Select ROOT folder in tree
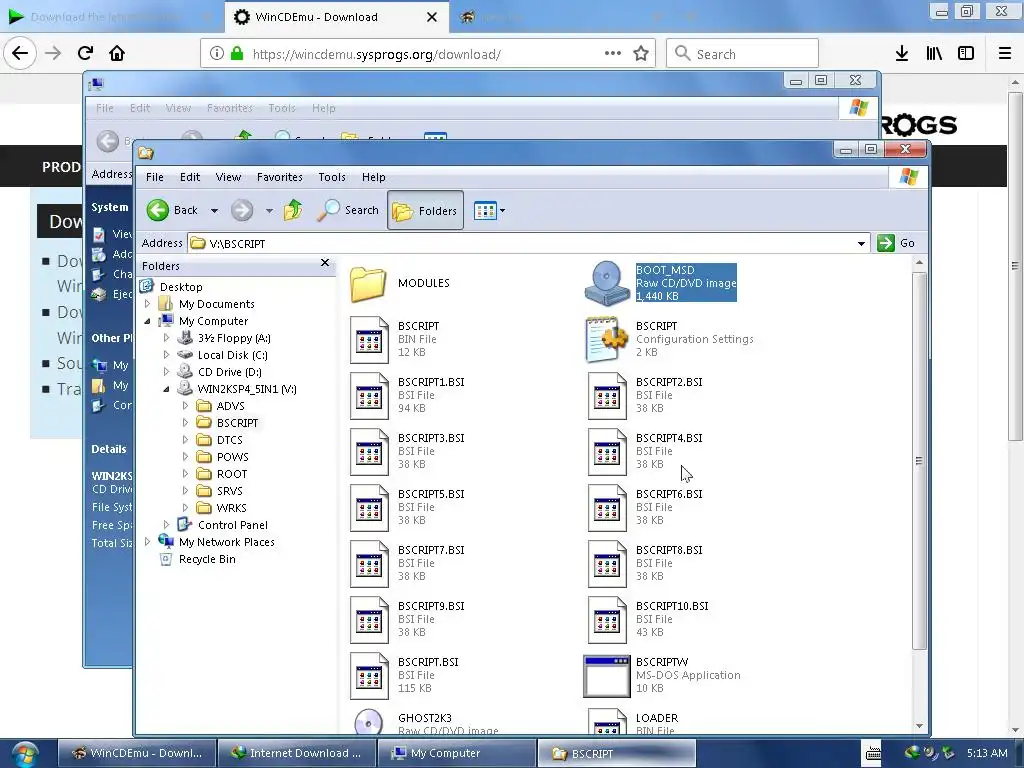 click(x=232, y=473)
